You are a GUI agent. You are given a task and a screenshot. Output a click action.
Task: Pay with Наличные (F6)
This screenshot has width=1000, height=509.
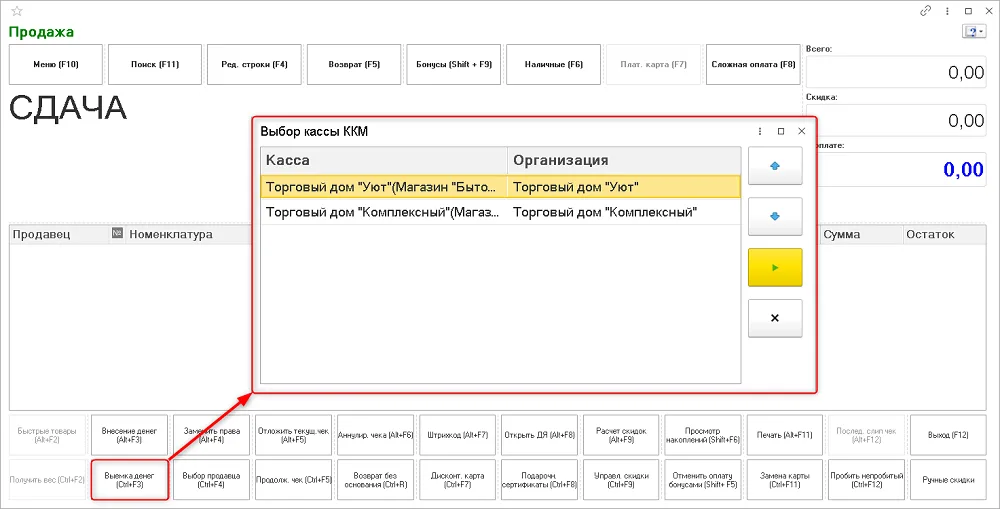[554, 64]
